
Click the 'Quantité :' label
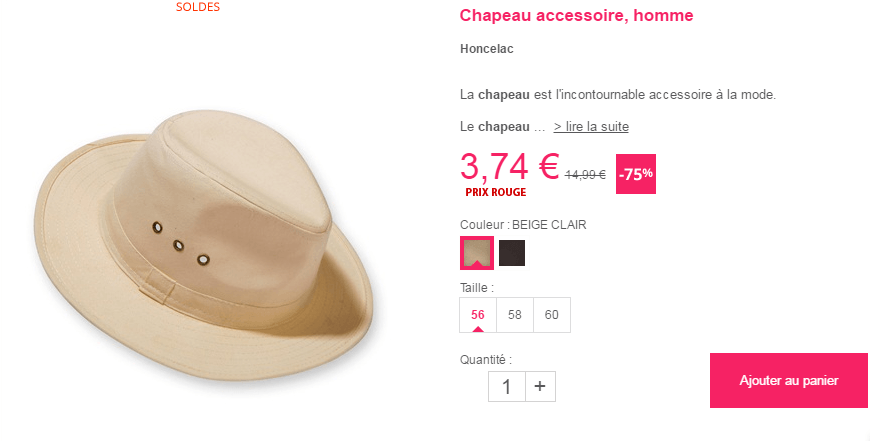(x=486, y=360)
